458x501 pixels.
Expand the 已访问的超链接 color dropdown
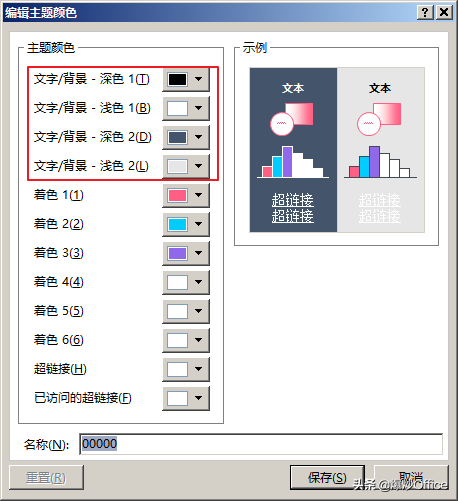click(x=199, y=398)
